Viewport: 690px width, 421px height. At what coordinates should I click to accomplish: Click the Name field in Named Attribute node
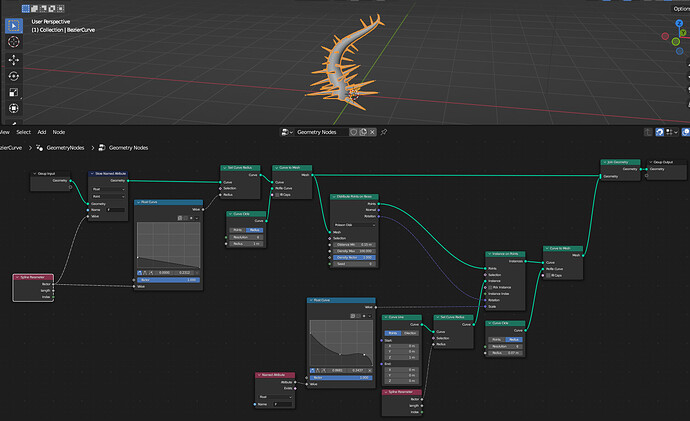tap(282, 404)
